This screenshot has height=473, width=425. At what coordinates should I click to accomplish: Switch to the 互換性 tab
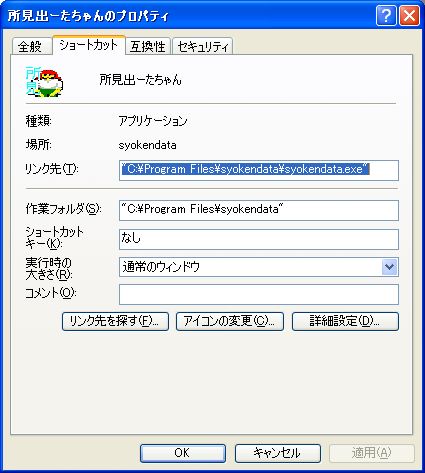(148, 46)
